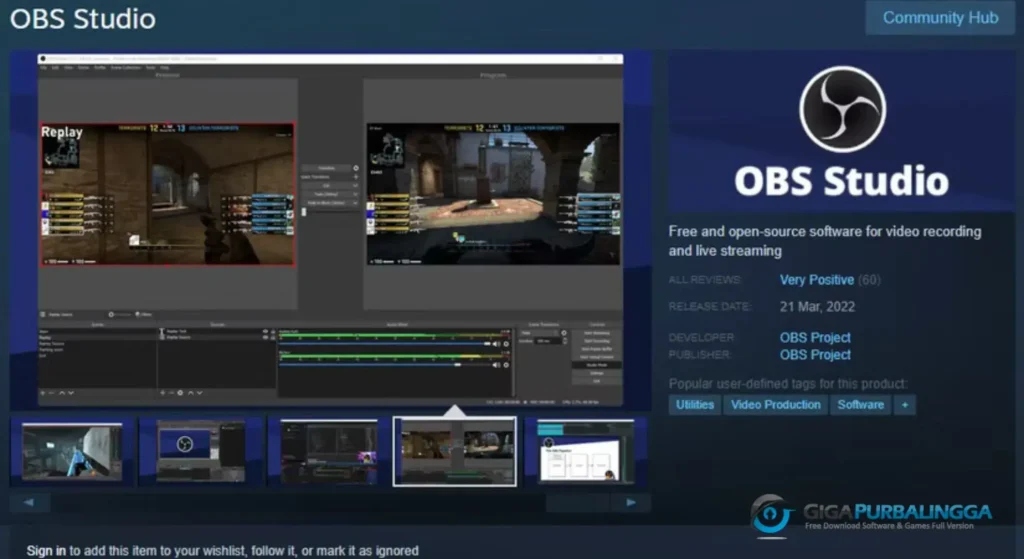The height and width of the screenshot is (559, 1024).
Task: Select the Video Production tag
Action: [x=776, y=405]
